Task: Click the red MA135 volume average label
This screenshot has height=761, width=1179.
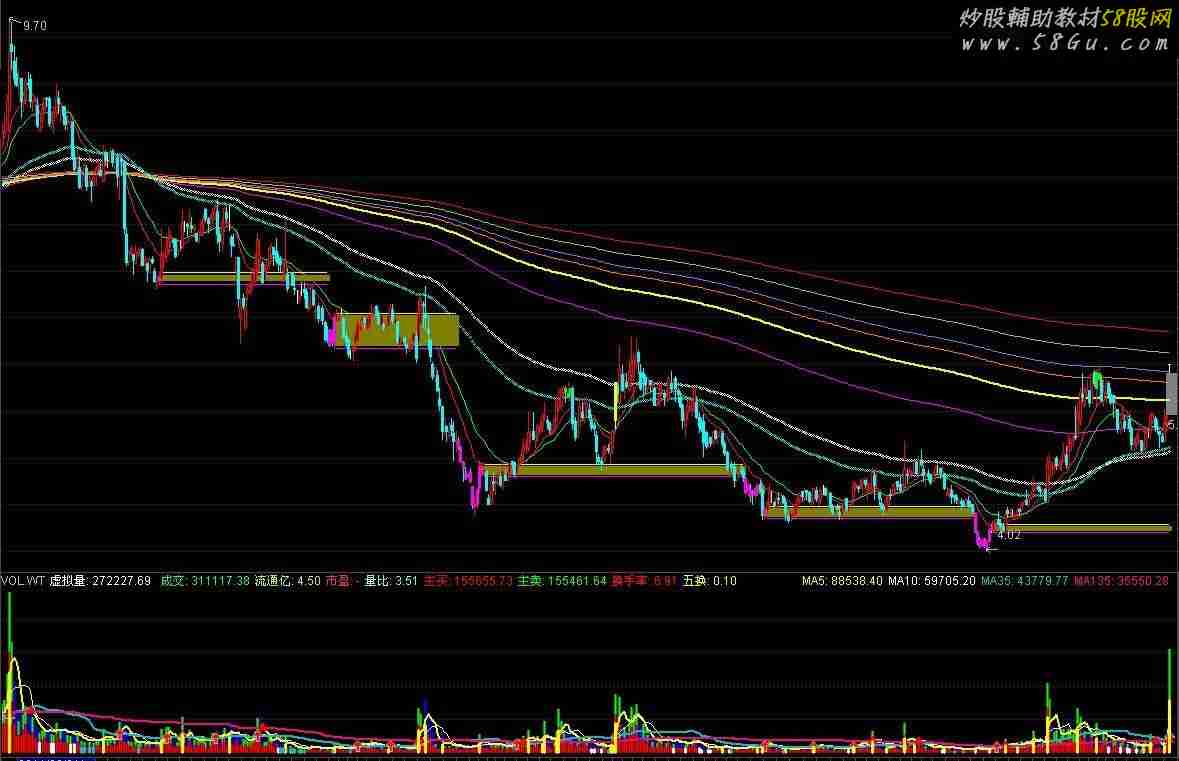Action: point(1121,581)
